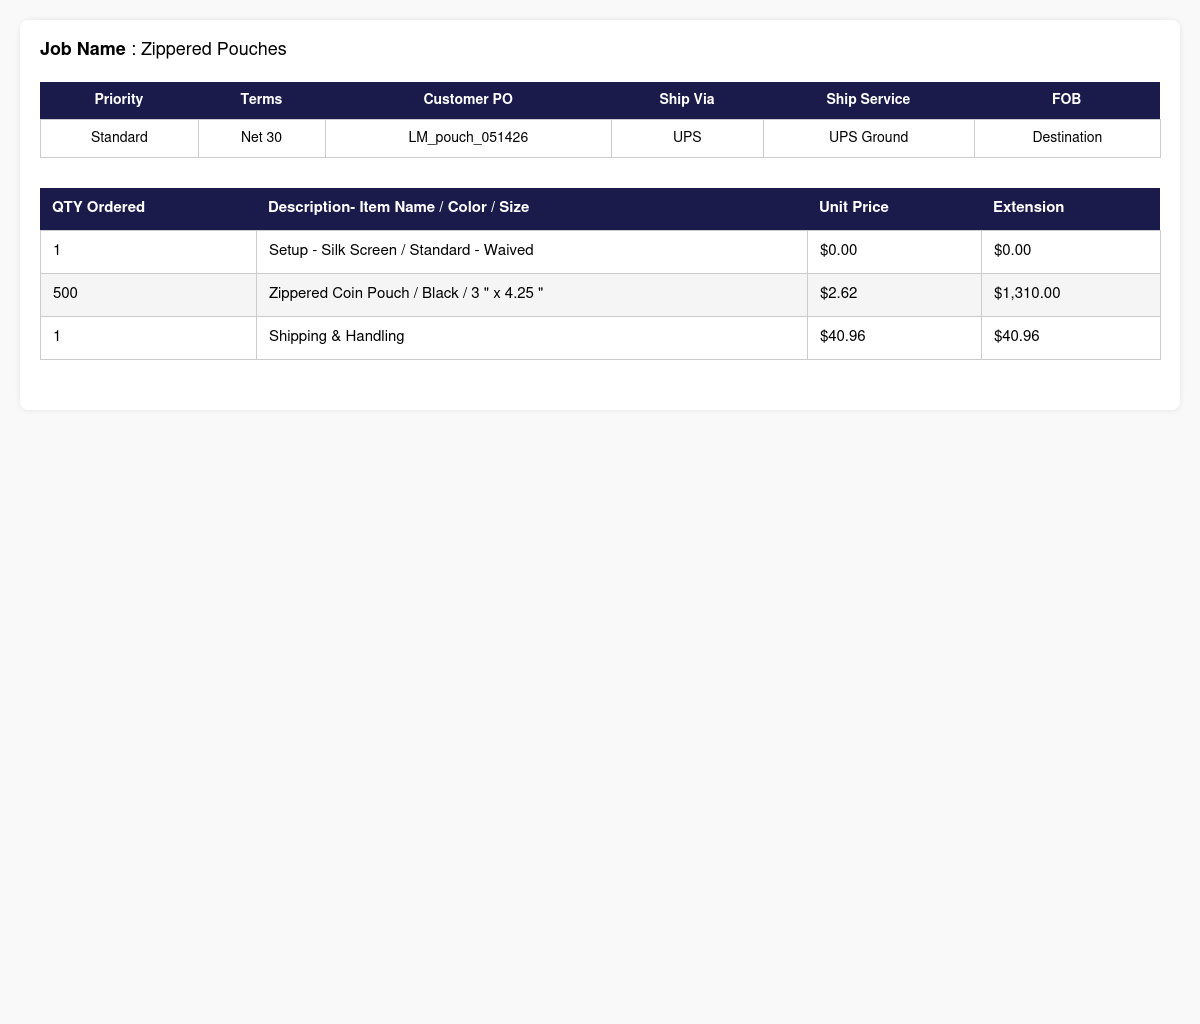Select the Setup Silk Screen row description
The width and height of the screenshot is (1200, 1024).
(x=401, y=250)
